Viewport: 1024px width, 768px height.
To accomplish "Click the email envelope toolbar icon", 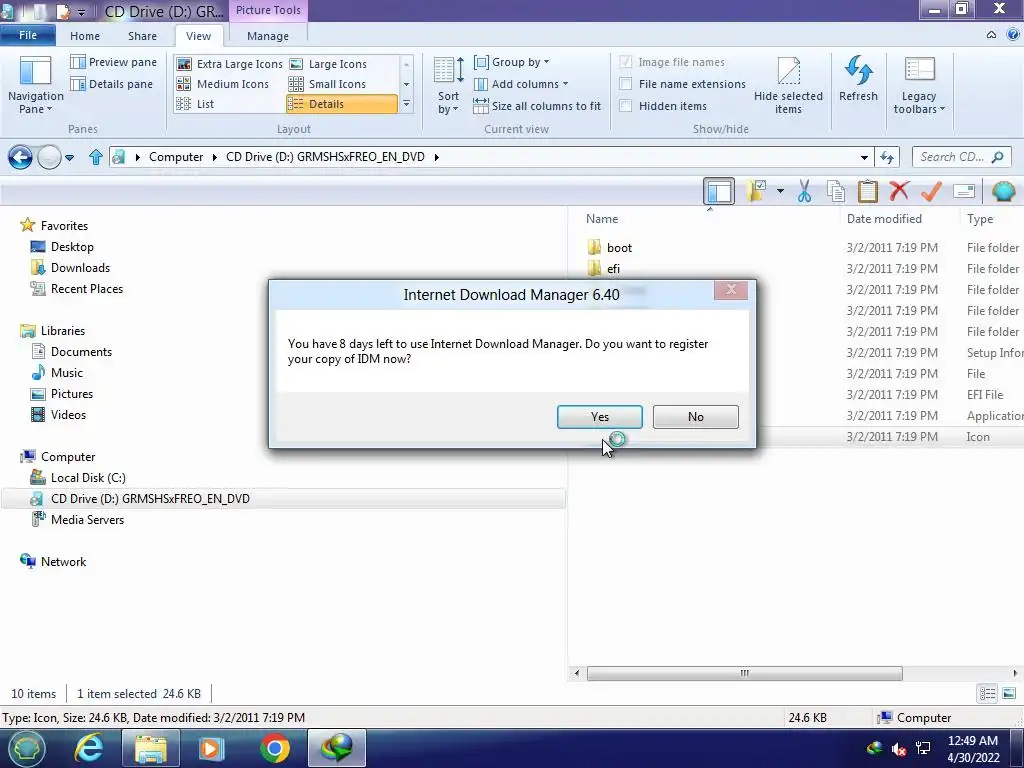I will 964,191.
